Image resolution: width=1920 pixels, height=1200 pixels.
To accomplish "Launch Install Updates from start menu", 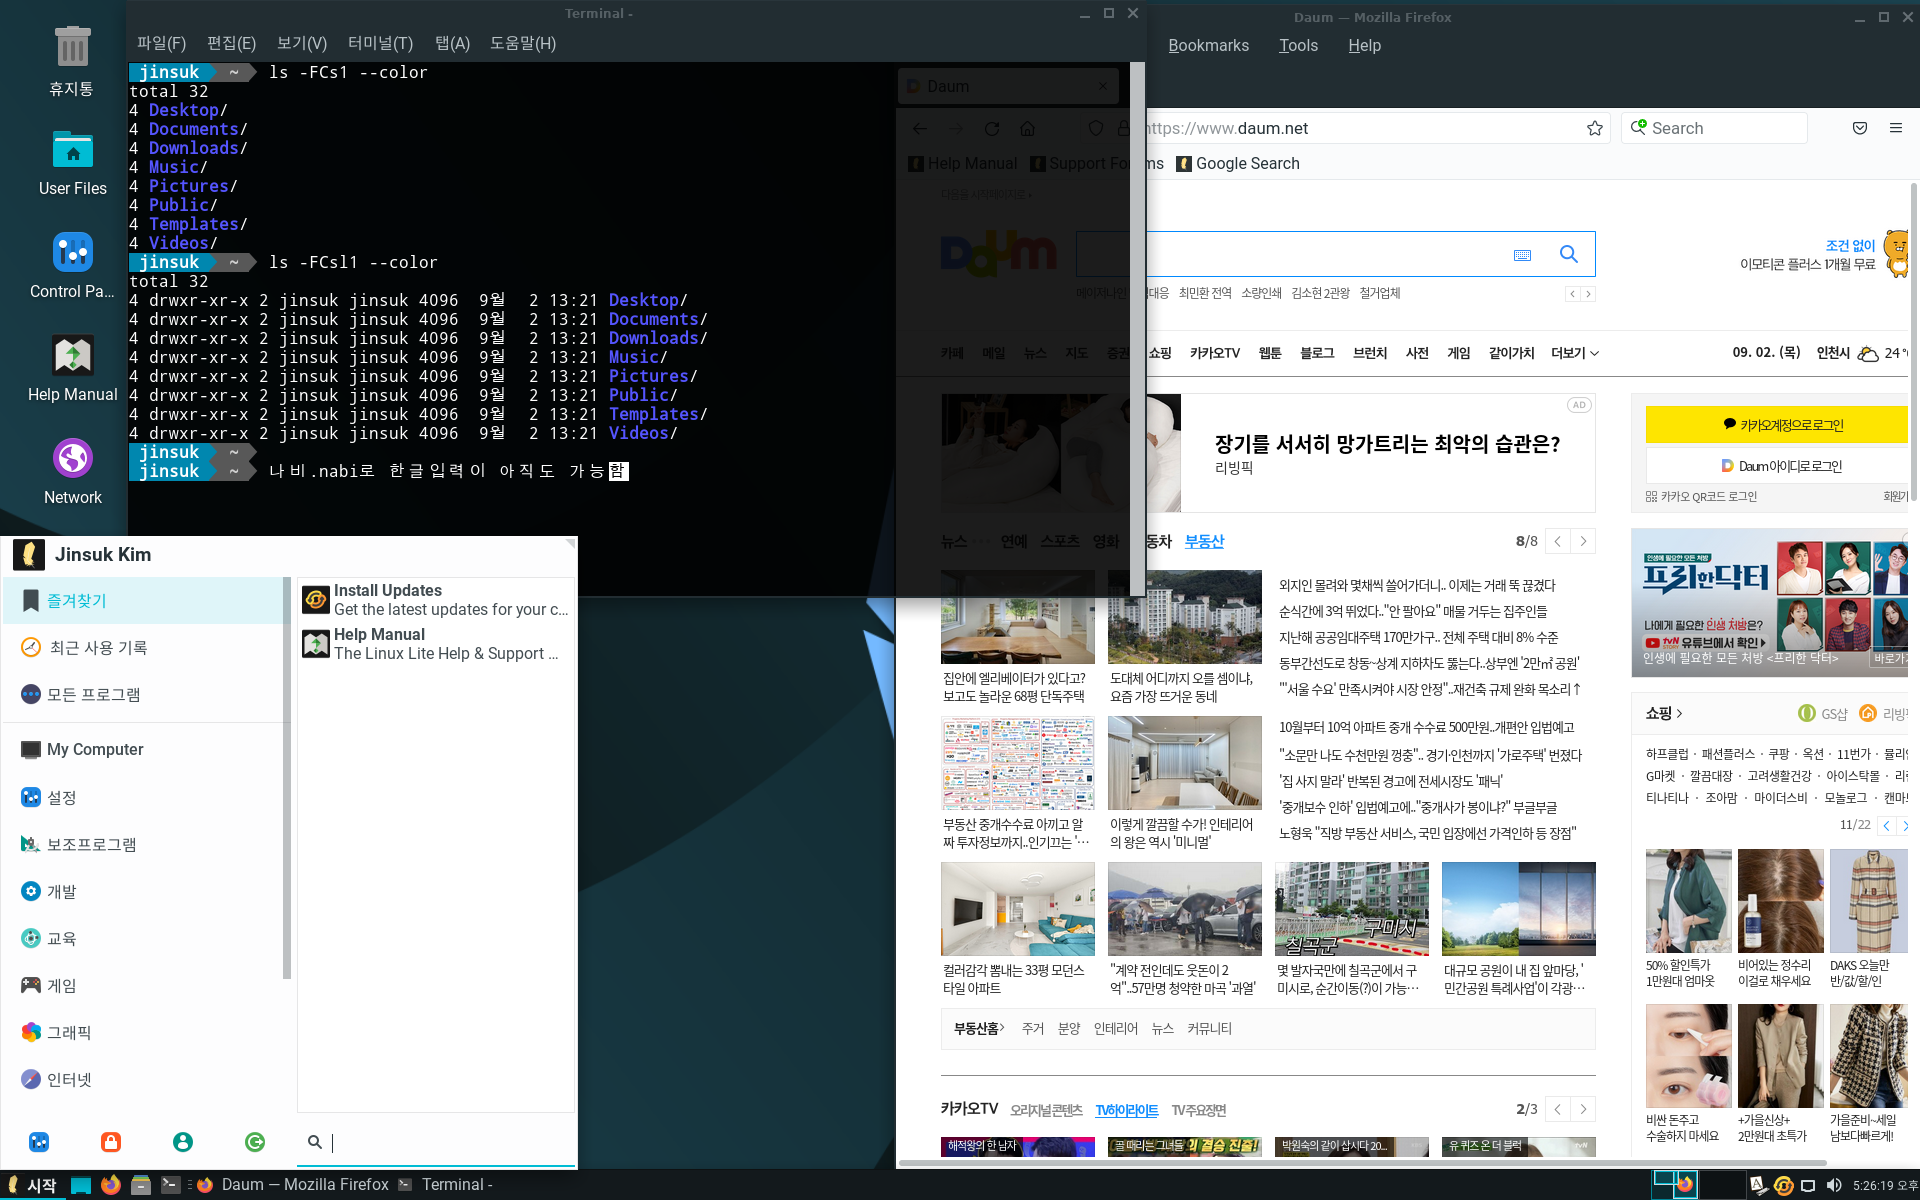I will point(436,600).
